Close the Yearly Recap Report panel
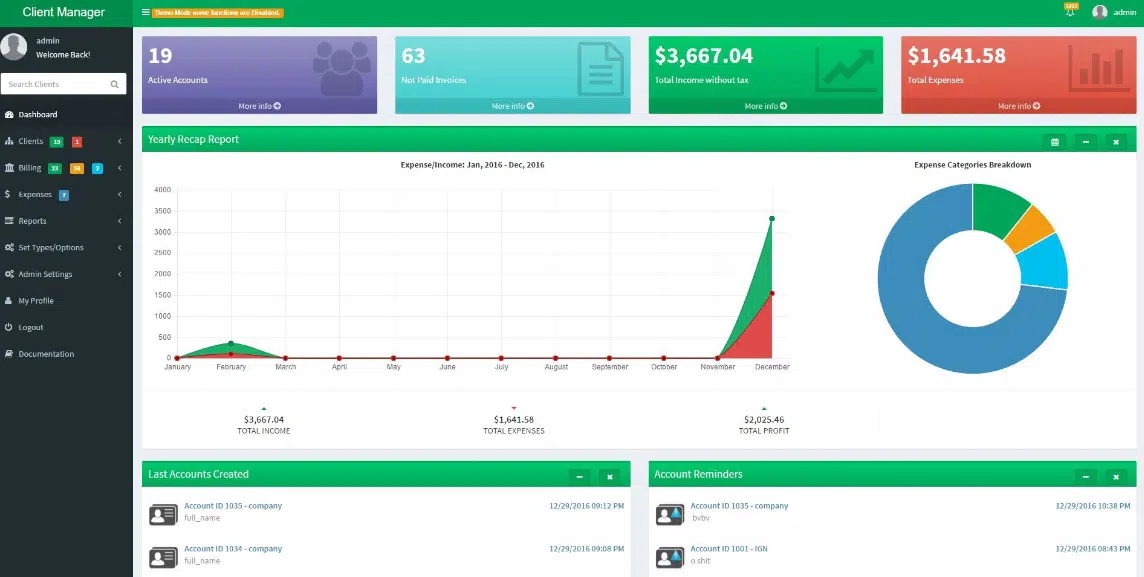 coord(1116,142)
